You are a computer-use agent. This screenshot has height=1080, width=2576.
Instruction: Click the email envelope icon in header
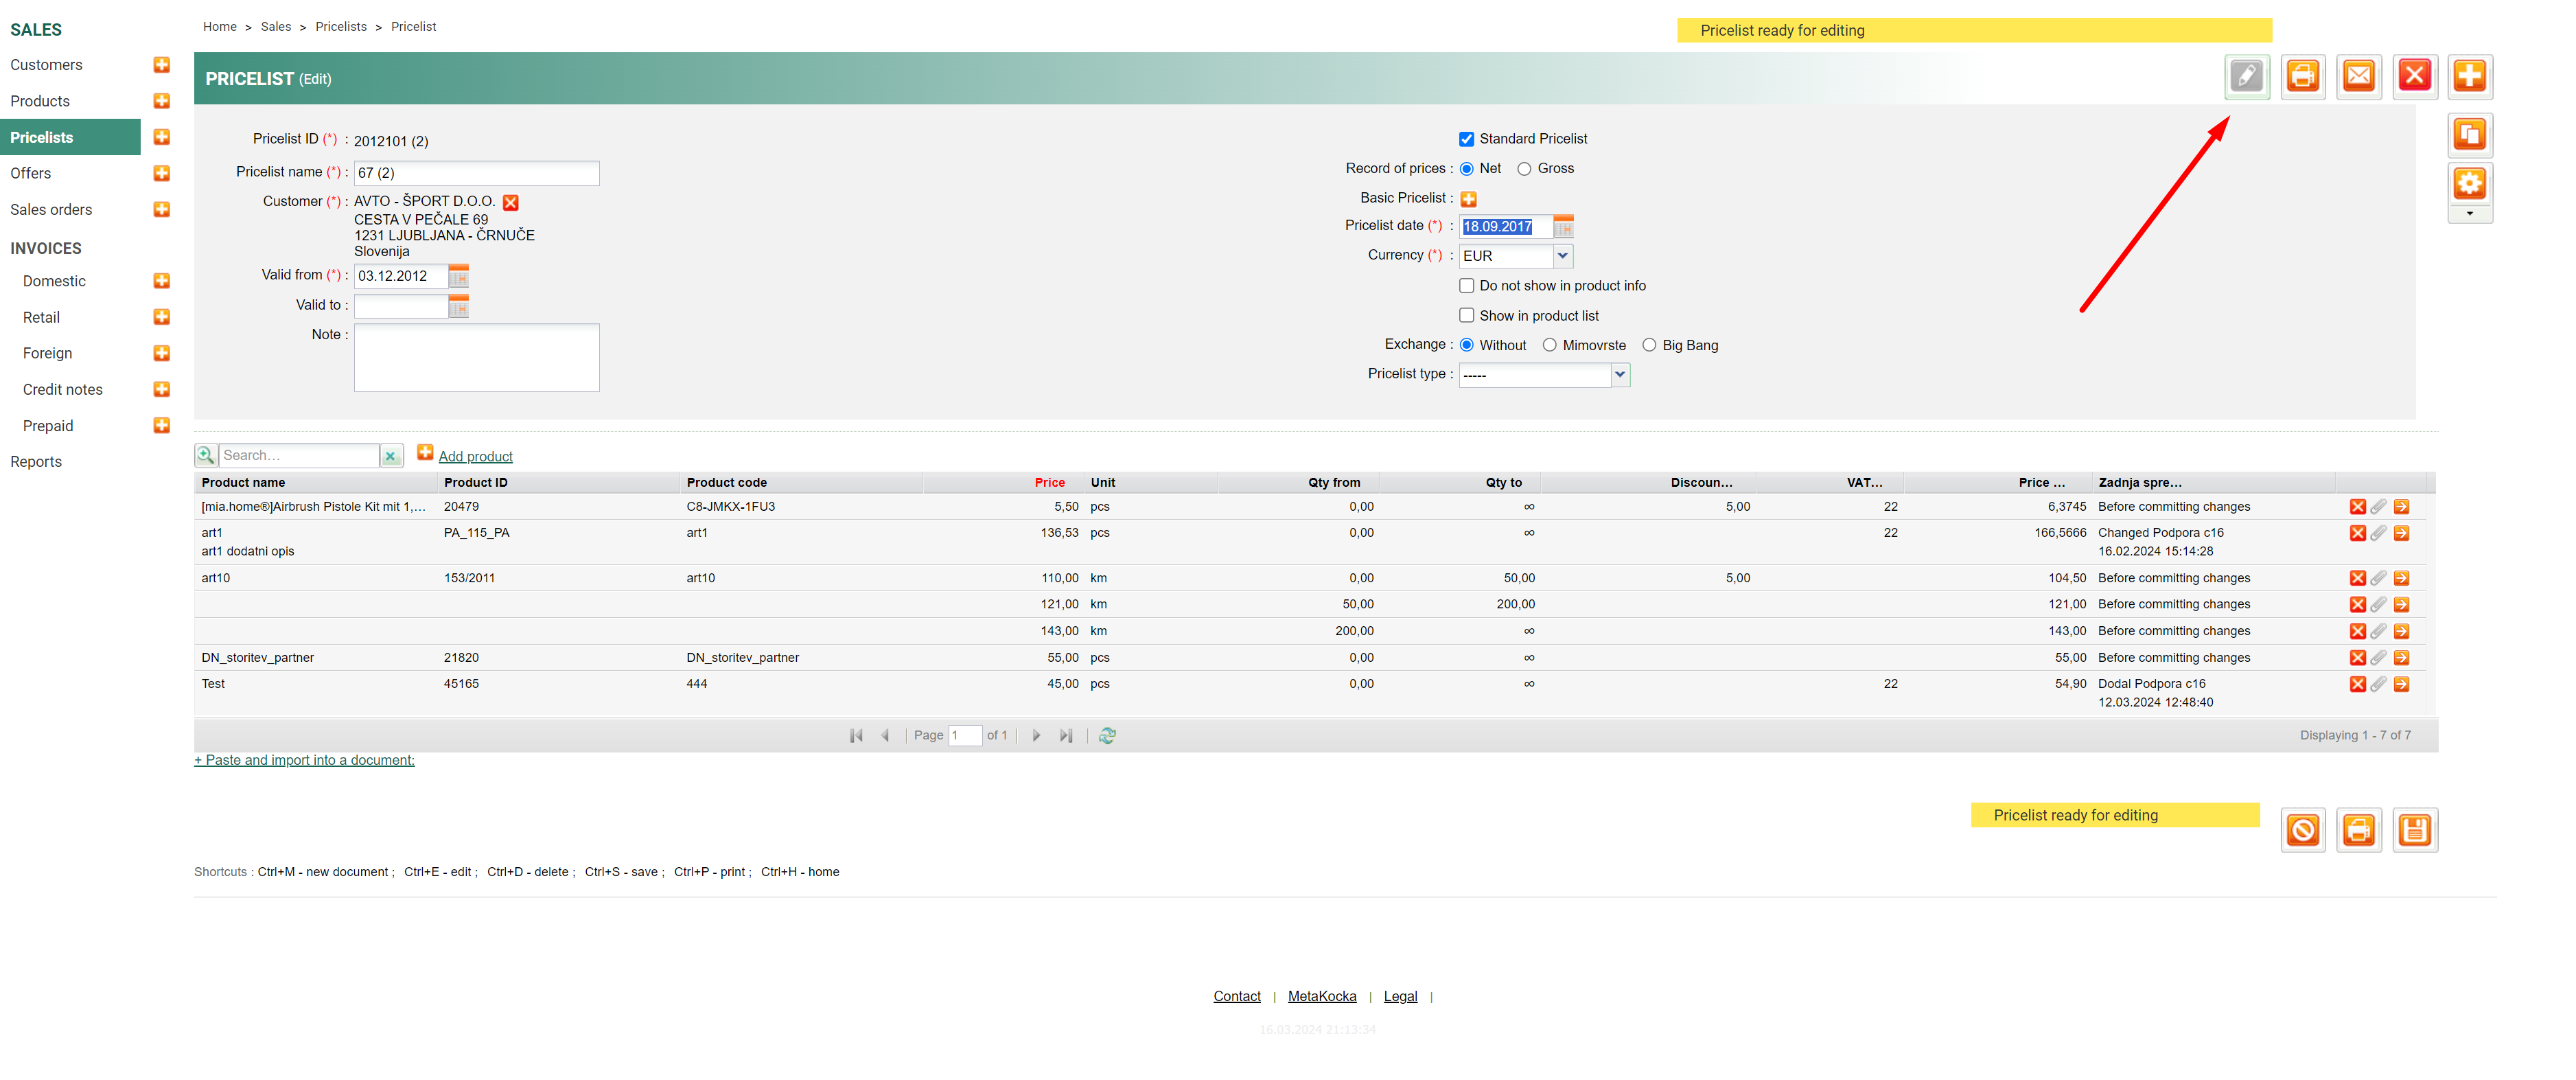coord(2358,76)
